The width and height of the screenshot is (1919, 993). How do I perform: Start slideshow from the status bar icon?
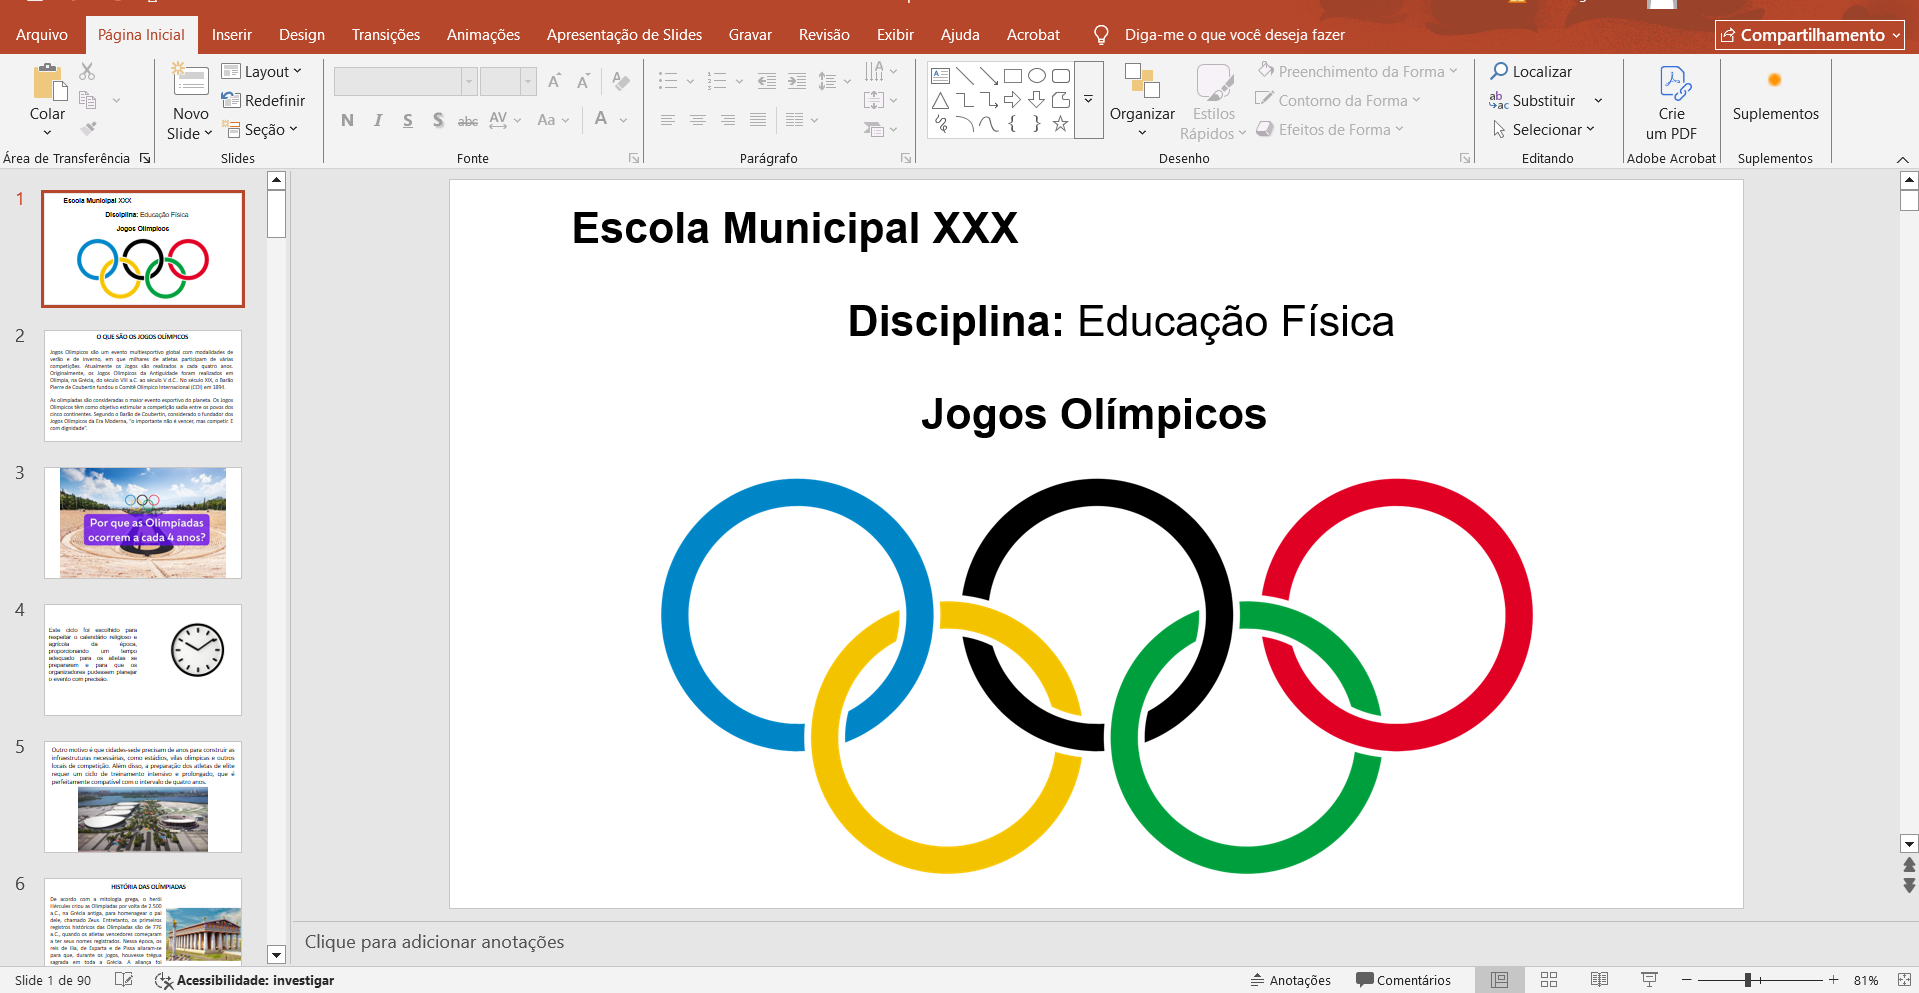[x=1649, y=980]
